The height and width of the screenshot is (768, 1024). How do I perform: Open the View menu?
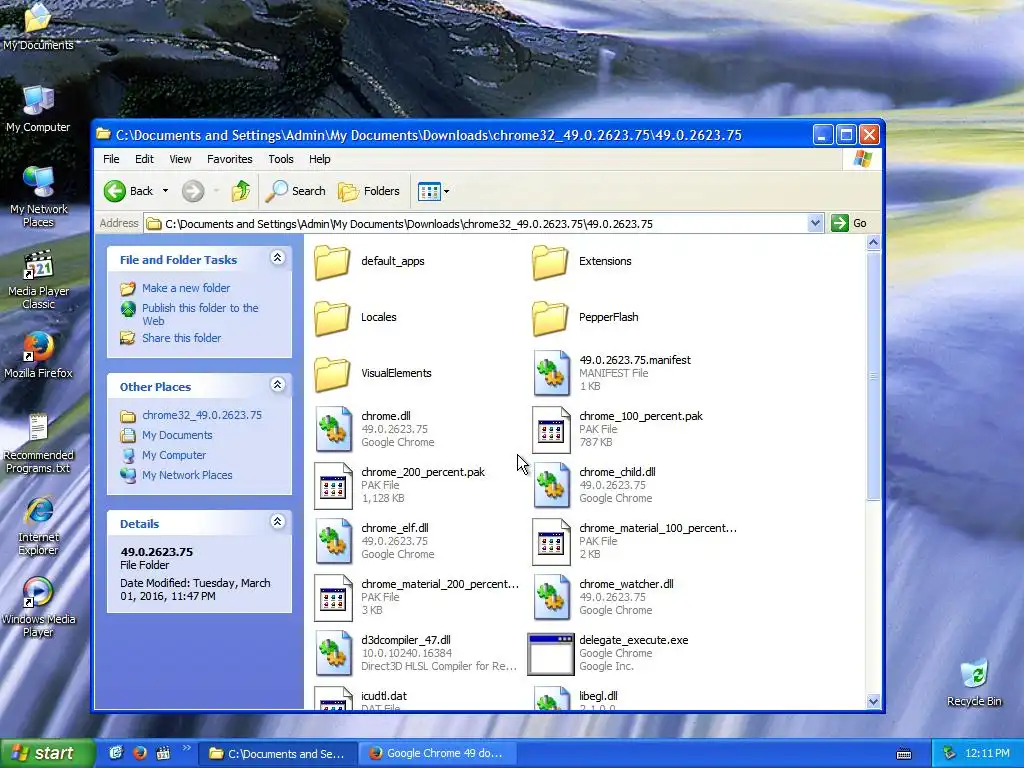click(180, 159)
